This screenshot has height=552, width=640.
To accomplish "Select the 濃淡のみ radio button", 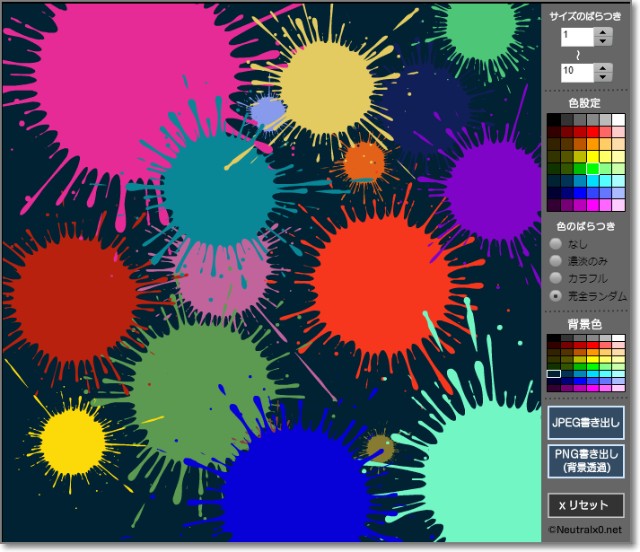I will [x=555, y=261].
